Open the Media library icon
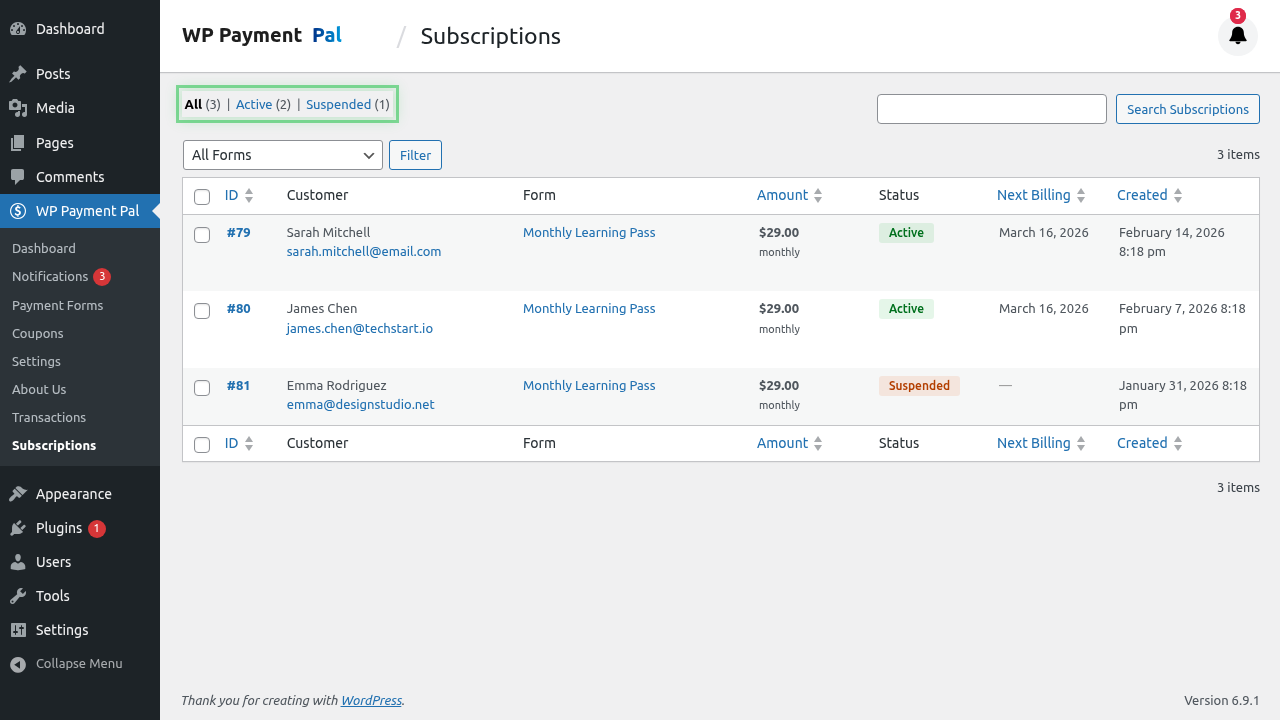 tap(16, 107)
